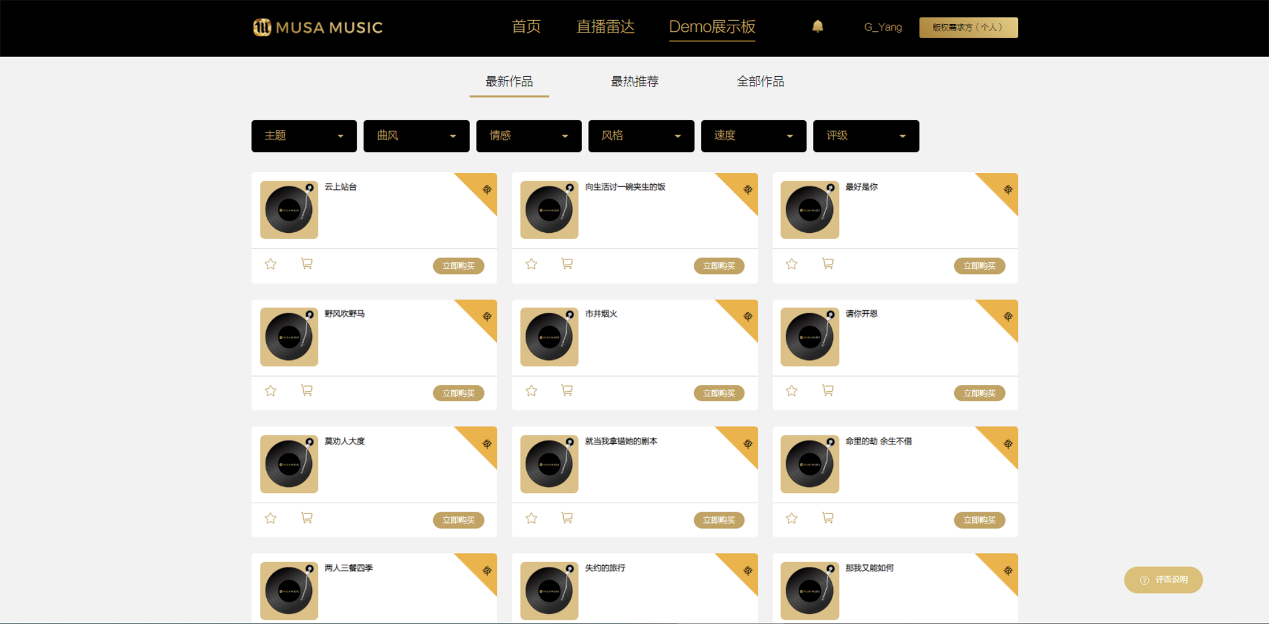This screenshot has width=1269, height=624.
Task: Click 立即购买 for 最好是你
Action: 979,266
